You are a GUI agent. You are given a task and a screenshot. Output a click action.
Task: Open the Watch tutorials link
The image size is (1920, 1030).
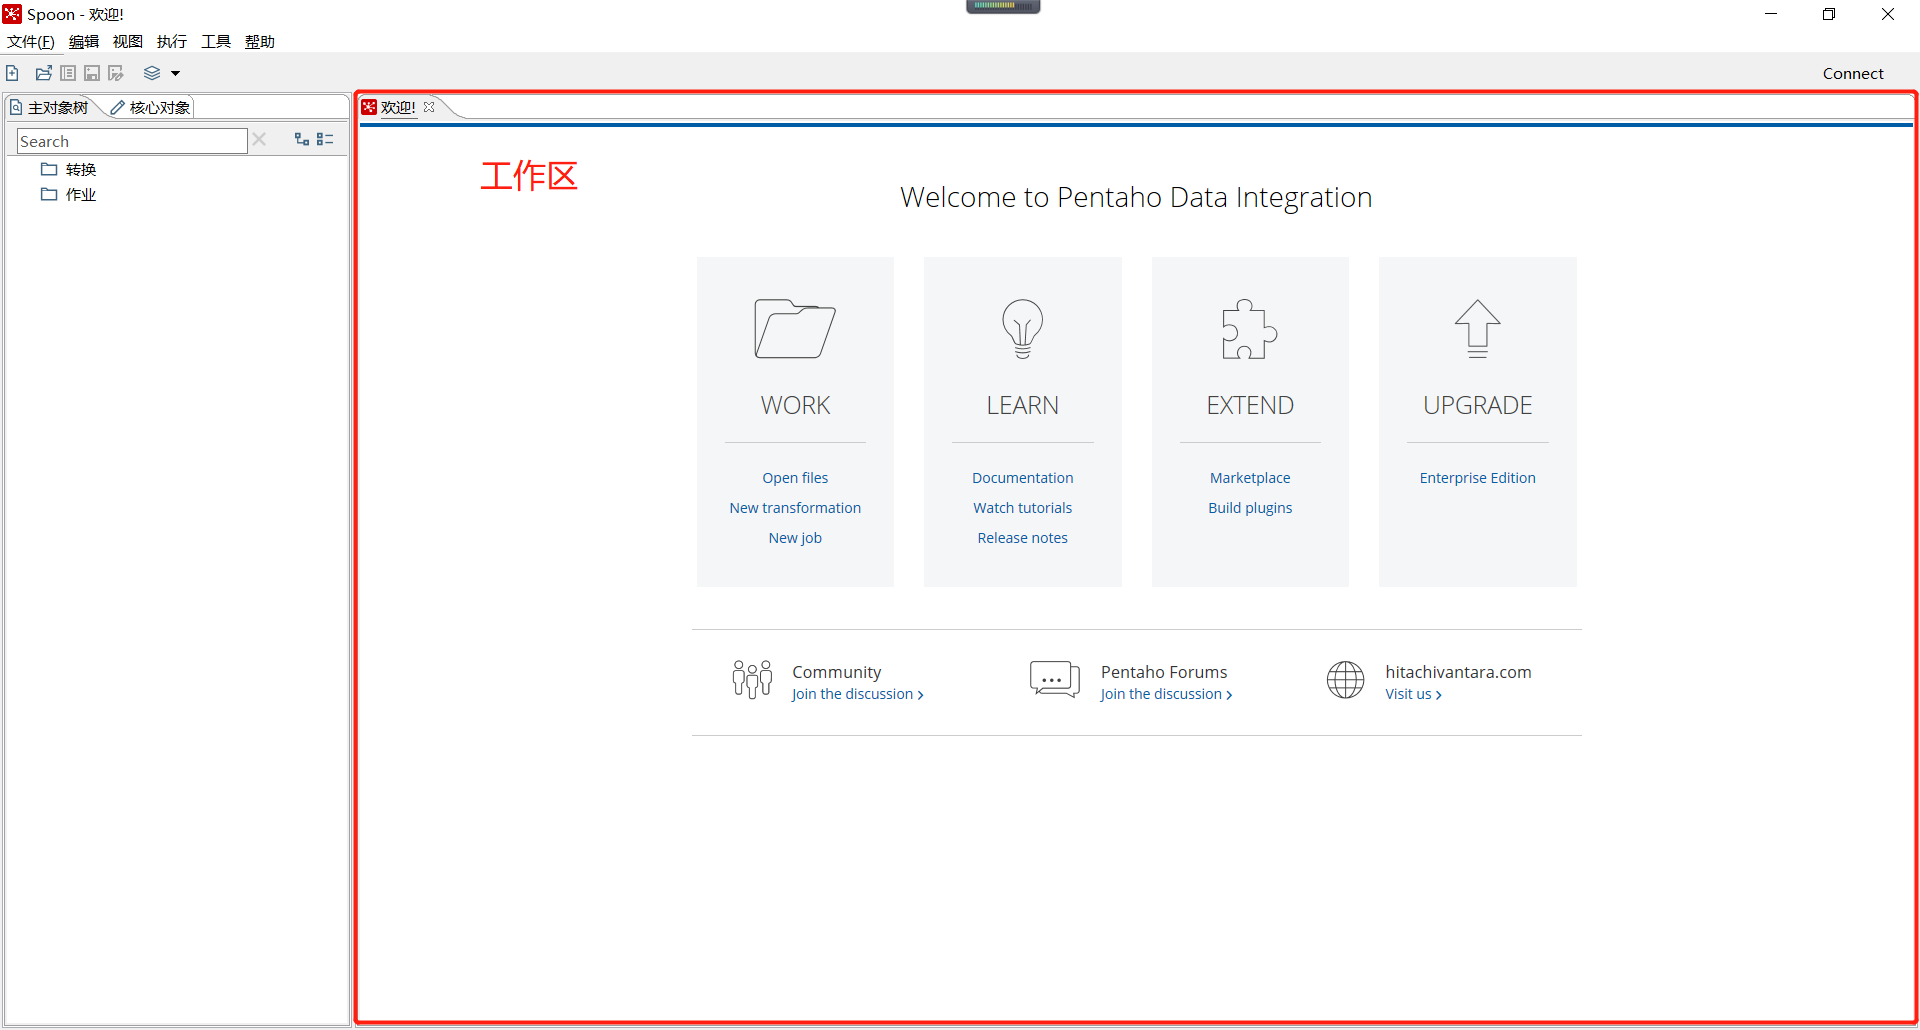coord(1022,508)
